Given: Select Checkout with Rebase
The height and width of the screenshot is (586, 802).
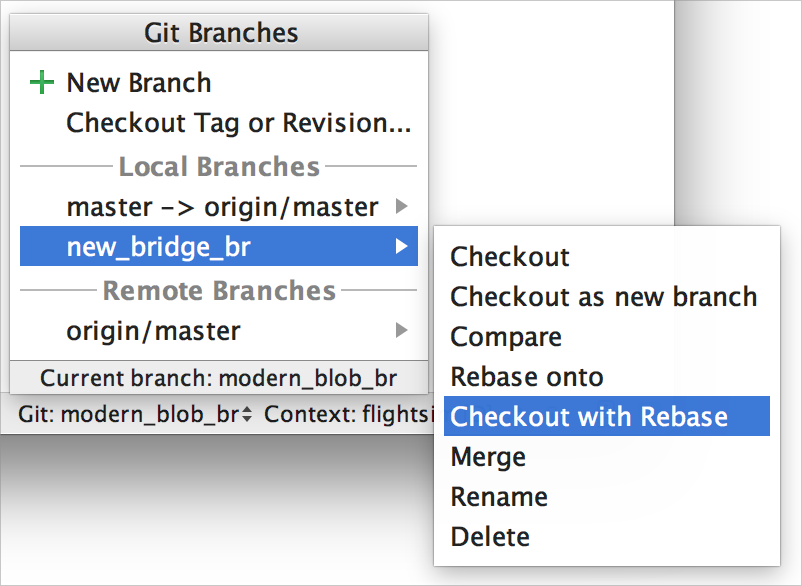Looking at the screenshot, I should (x=607, y=416).
